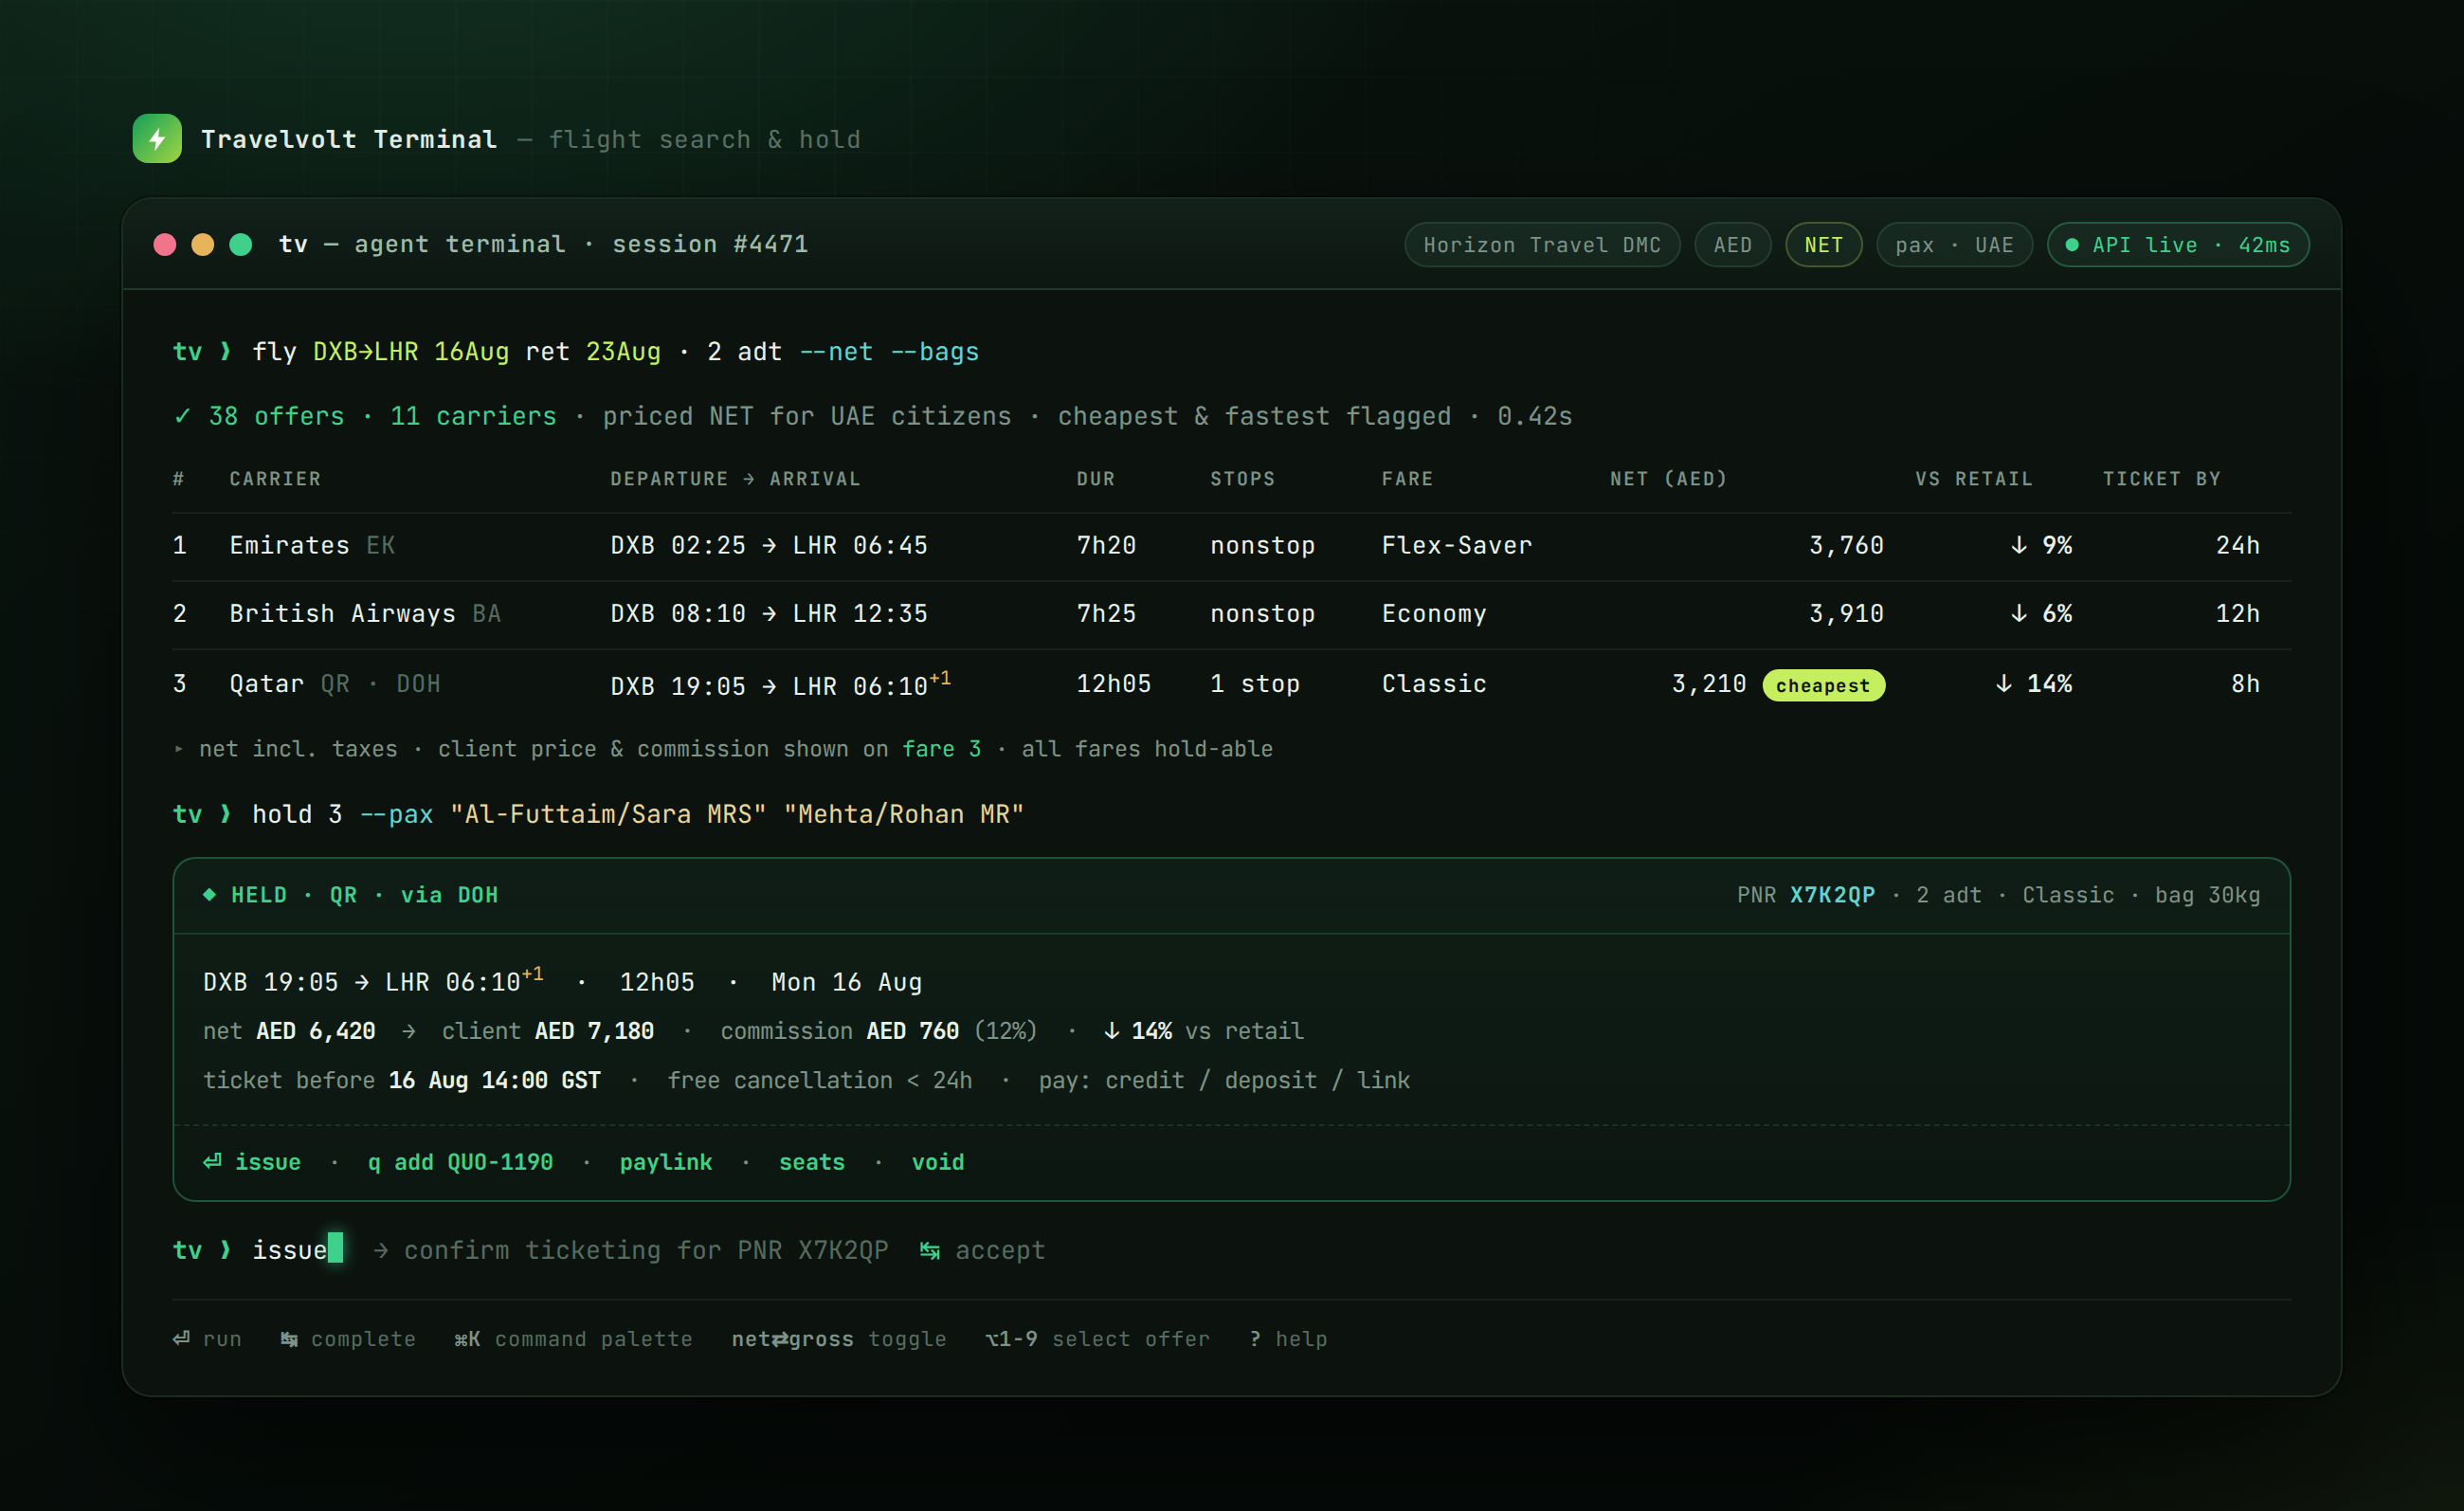Click the seats action
2464x1511 pixels.
[x=812, y=1162]
